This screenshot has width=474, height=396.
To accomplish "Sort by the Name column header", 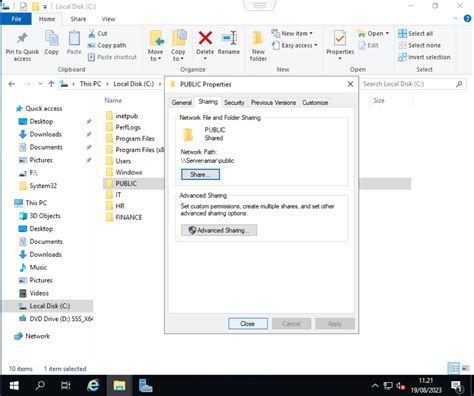I will pyautogui.click(x=113, y=100).
